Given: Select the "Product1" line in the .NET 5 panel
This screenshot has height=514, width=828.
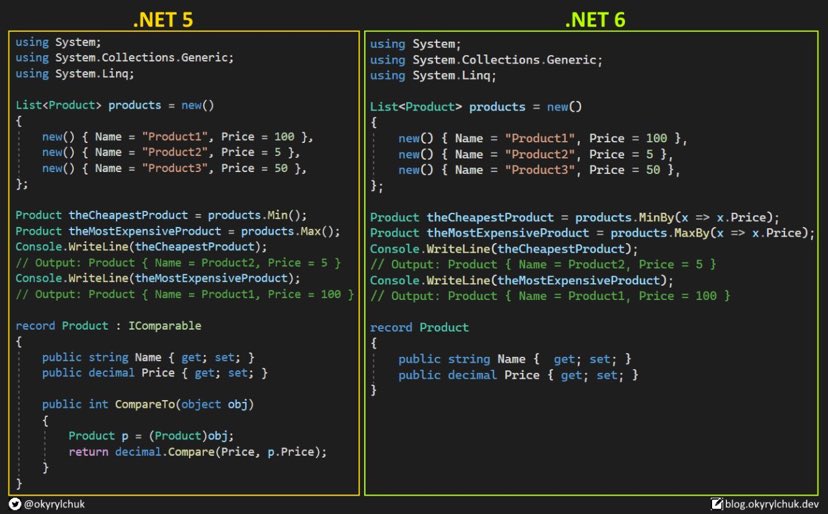Looking at the screenshot, I should 177,137.
